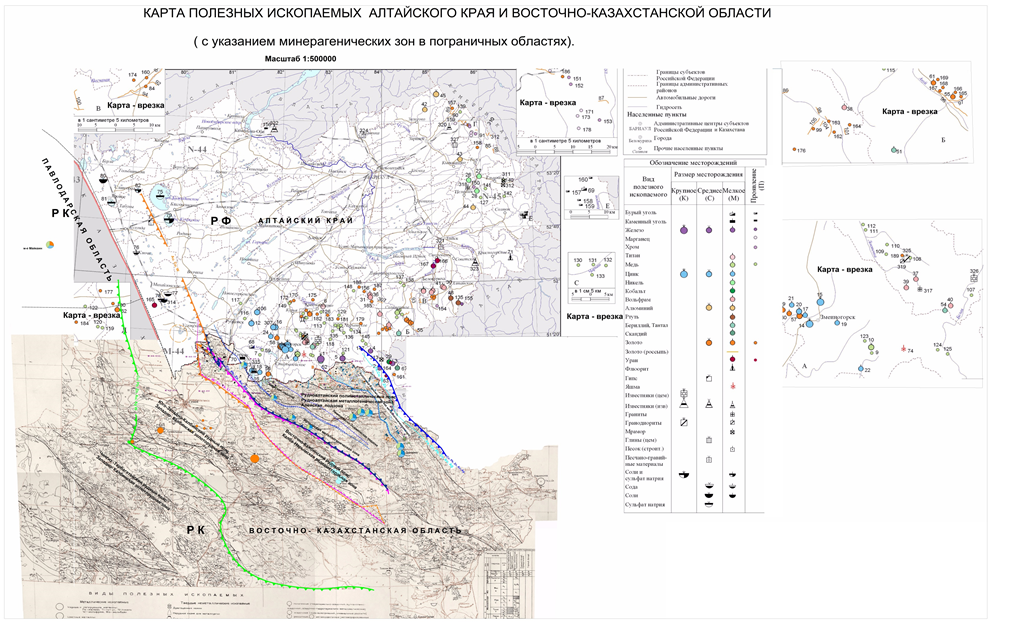Click the large zinc deposit symbol in legend

point(684,274)
